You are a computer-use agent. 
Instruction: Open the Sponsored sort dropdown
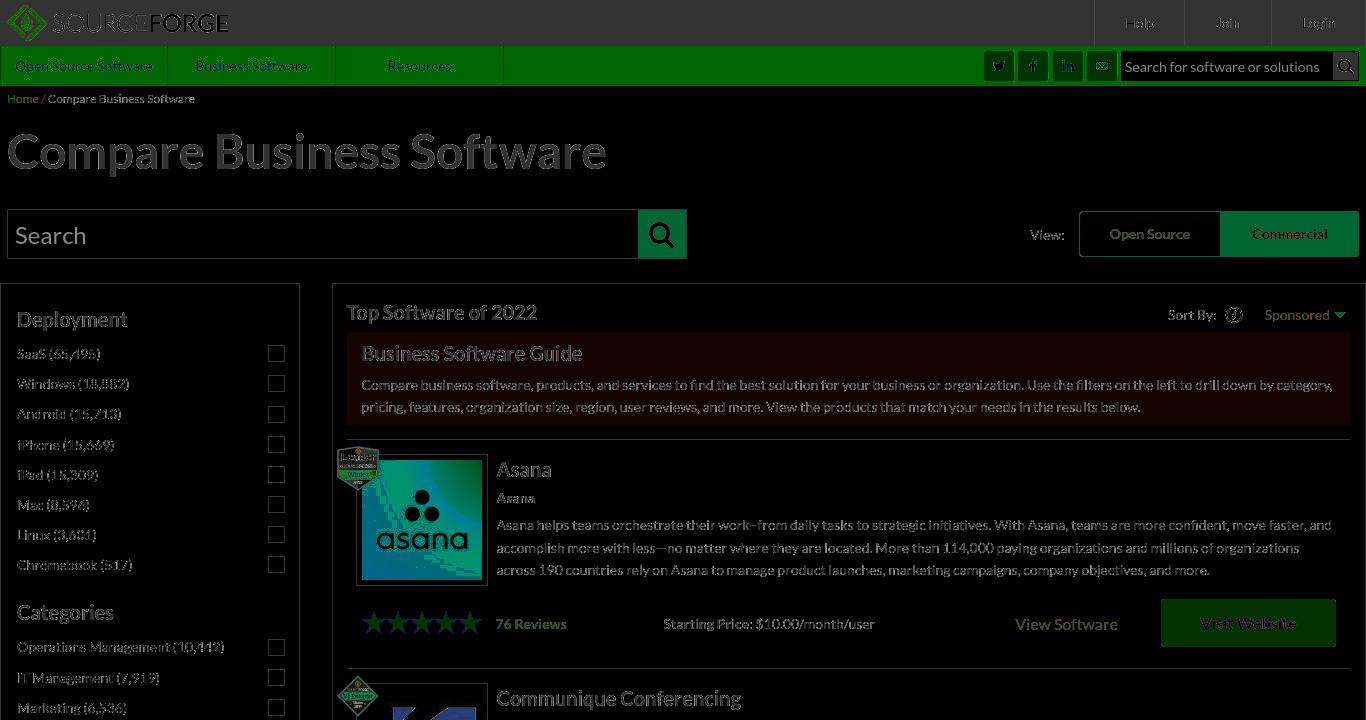point(1305,315)
